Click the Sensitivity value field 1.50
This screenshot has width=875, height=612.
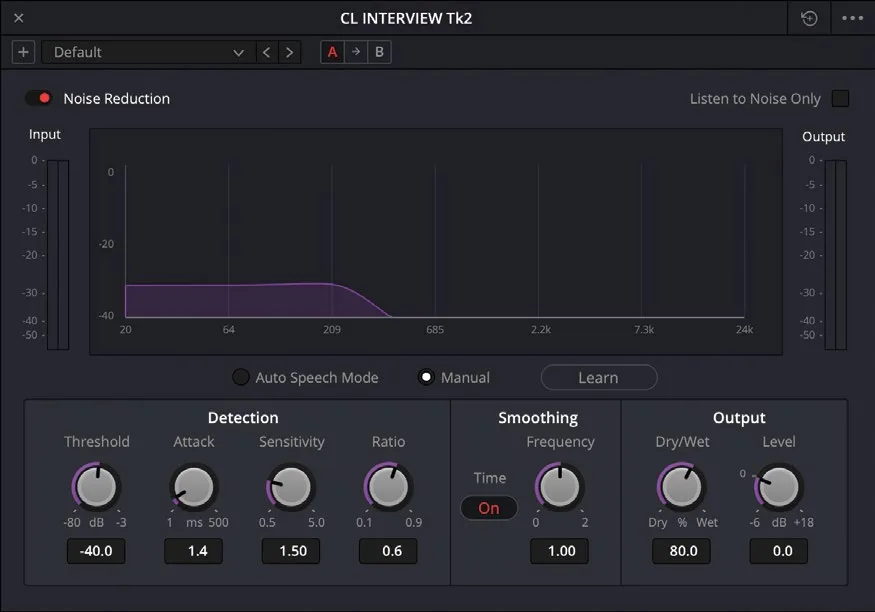coord(291,551)
